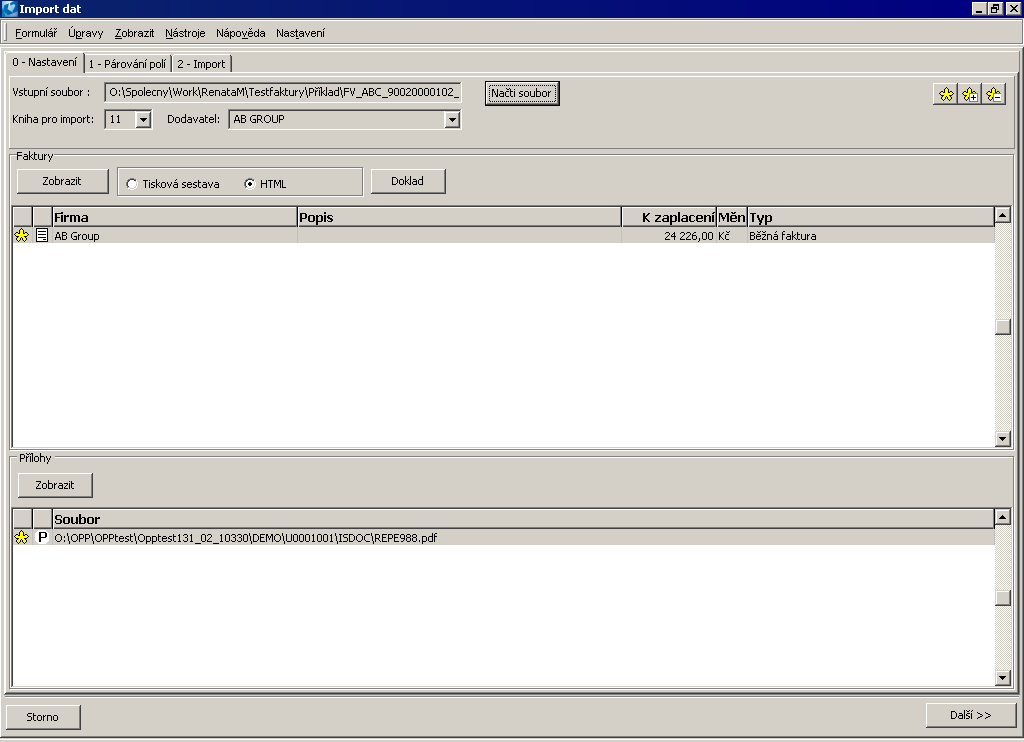Click the star-plus selection icon
This screenshot has width=1024, height=742.
[971, 94]
